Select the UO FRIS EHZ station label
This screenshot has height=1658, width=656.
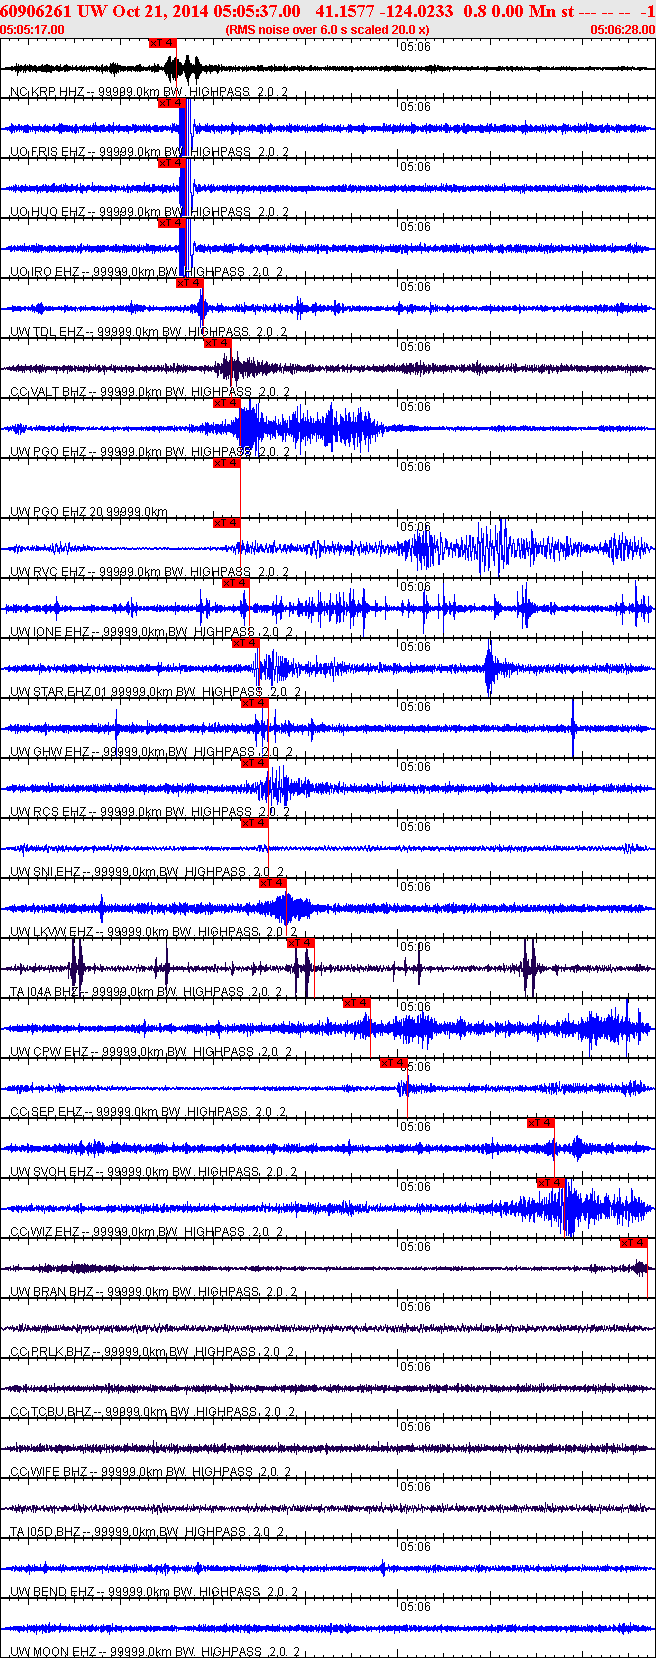[x=149, y=152]
